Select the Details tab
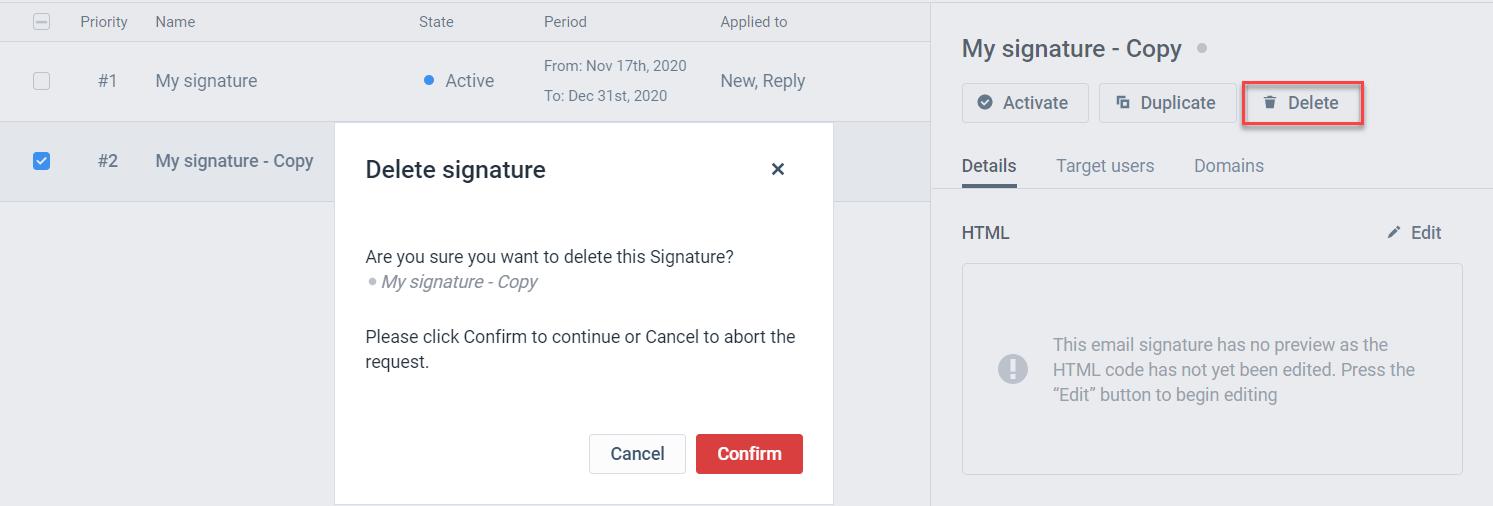Image resolution: width=1493 pixels, height=506 pixels. (x=989, y=166)
